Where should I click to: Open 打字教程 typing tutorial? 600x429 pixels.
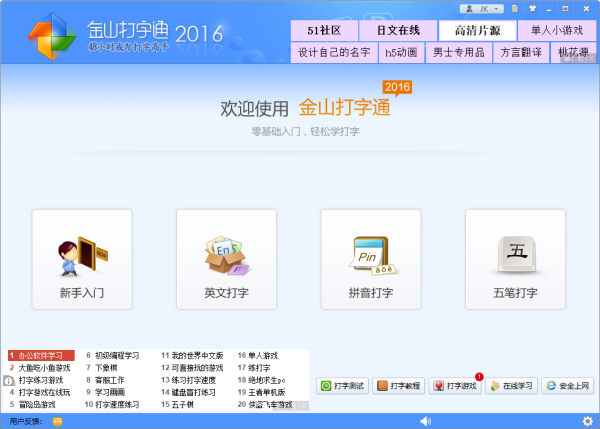click(398, 385)
